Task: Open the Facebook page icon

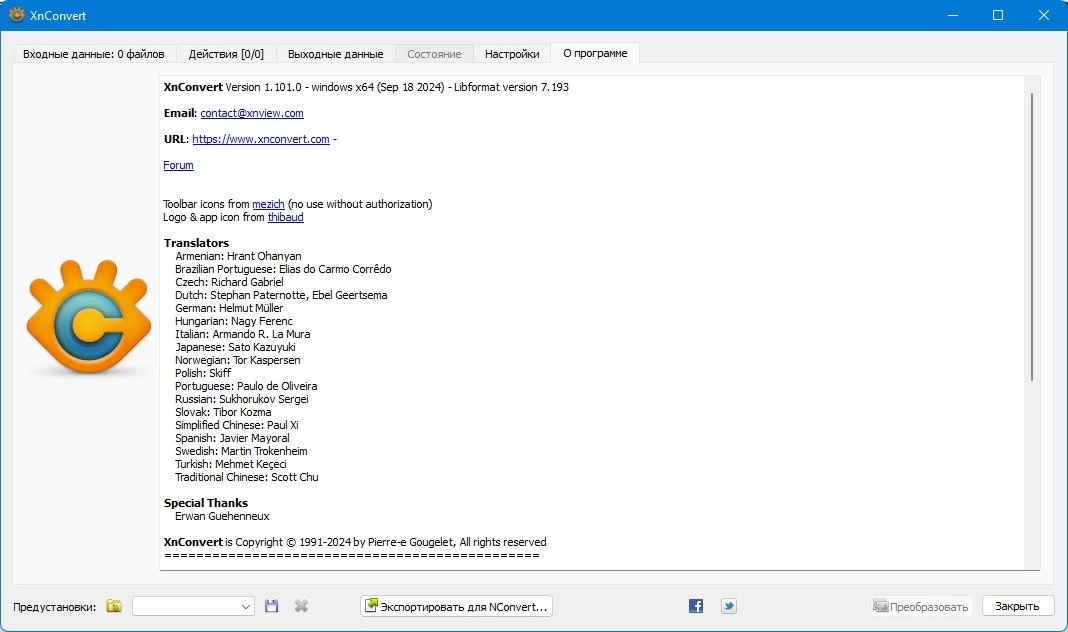Action: tap(695, 606)
